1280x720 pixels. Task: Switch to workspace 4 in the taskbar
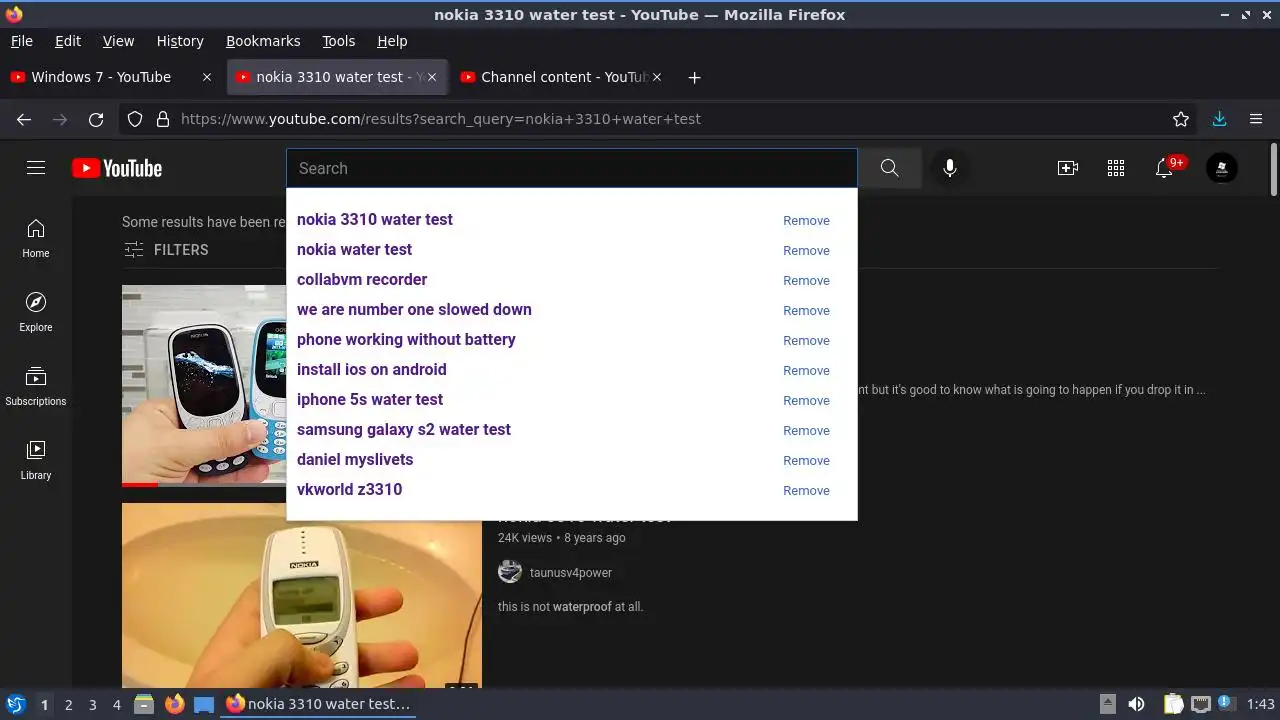tap(116, 705)
